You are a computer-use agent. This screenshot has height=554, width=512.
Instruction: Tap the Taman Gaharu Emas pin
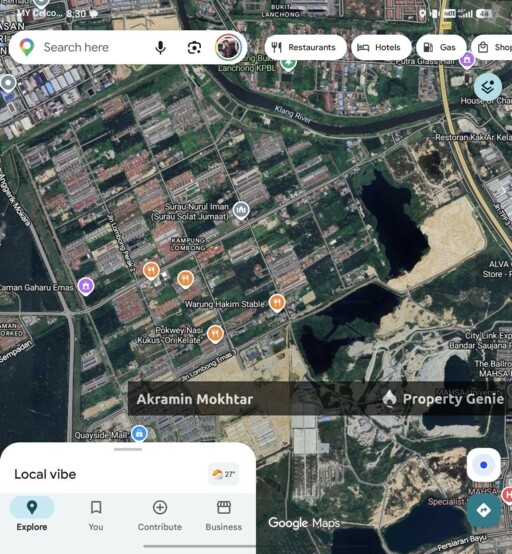pos(86,287)
